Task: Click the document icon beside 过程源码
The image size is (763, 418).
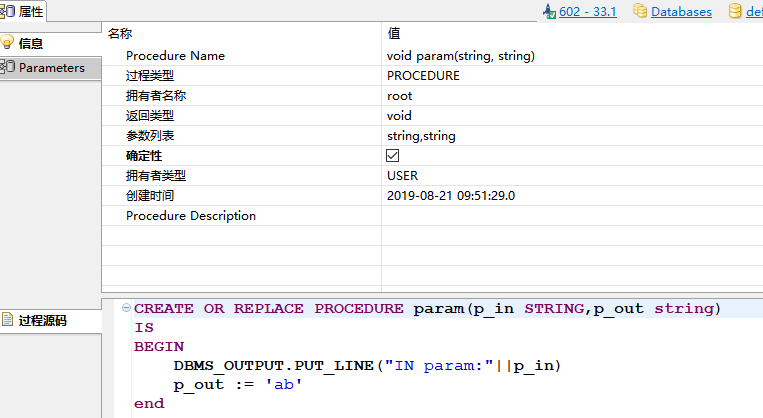Action: coord(8,320)
